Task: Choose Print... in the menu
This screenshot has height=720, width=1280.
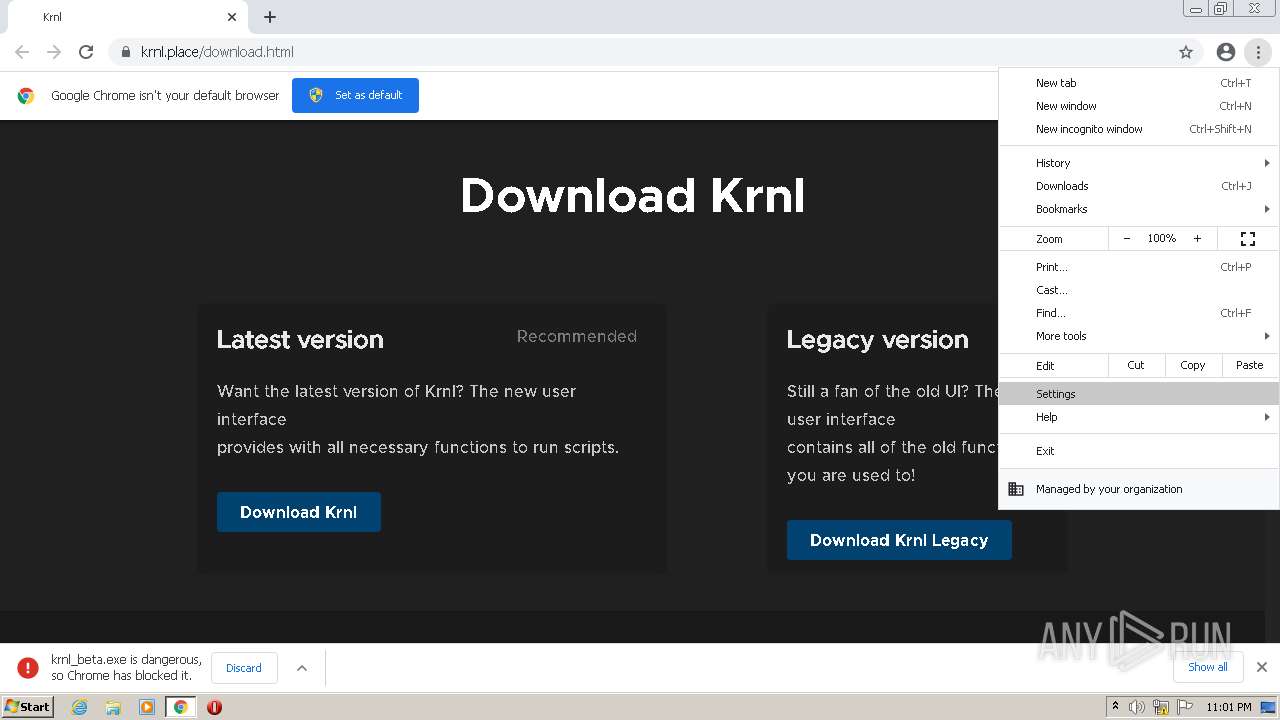Action: pyautogui.click(x=1139, y=267)
